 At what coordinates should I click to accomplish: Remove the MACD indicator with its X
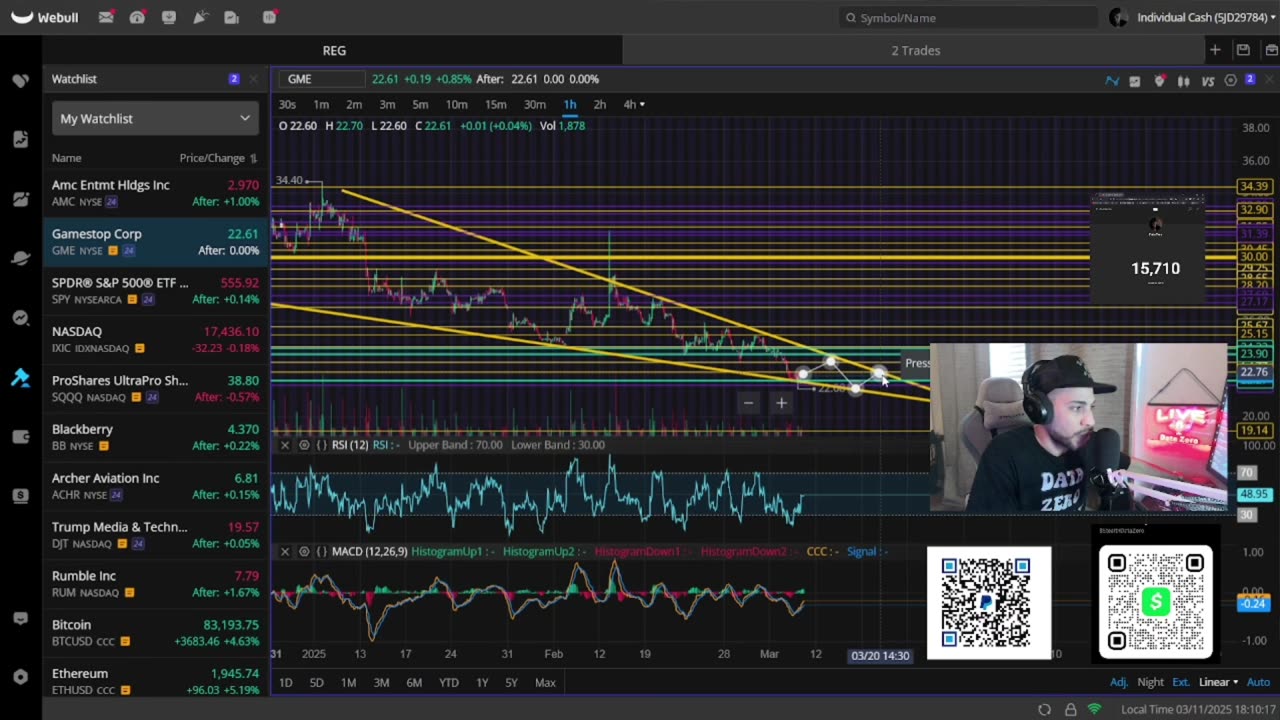coord(285,551)
